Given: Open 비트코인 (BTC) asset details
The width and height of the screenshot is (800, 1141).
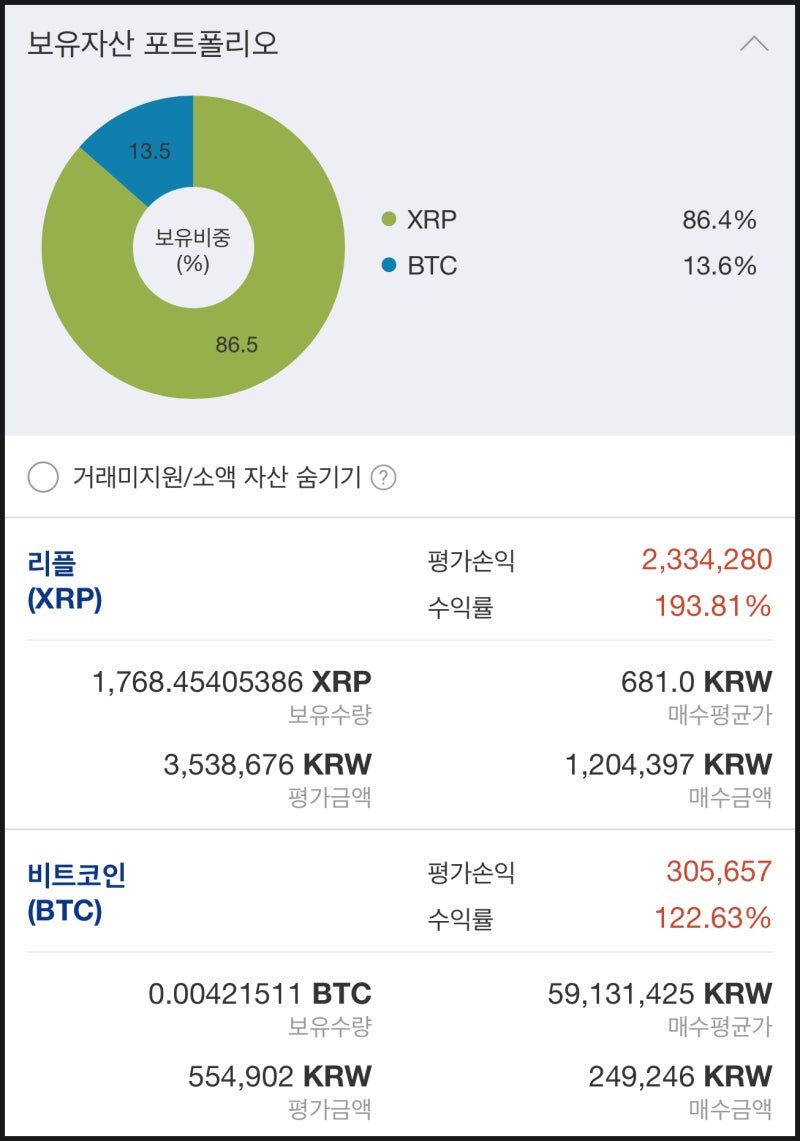Looking at the screenshot, I should (x=76, y=893).
